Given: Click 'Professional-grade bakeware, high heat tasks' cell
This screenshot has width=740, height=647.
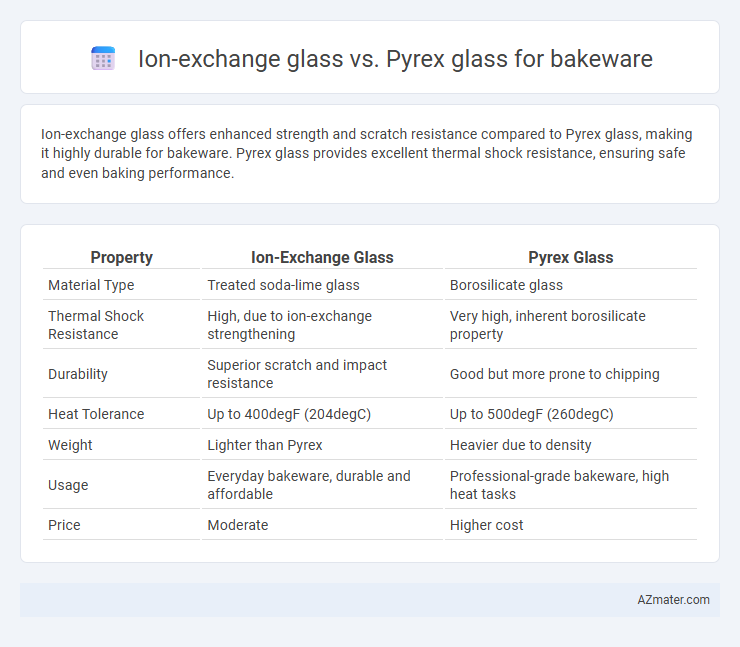Looking at the screenshot, I should tap(559, 485).
